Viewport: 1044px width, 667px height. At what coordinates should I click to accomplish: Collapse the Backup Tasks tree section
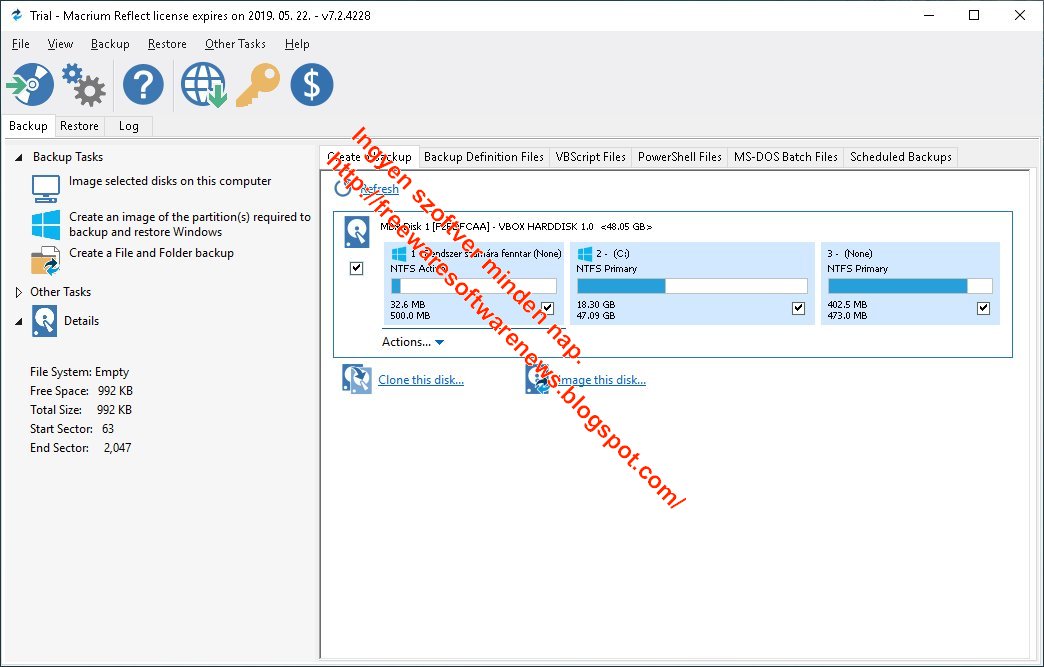pyautogui.click(x=19, y=158)
